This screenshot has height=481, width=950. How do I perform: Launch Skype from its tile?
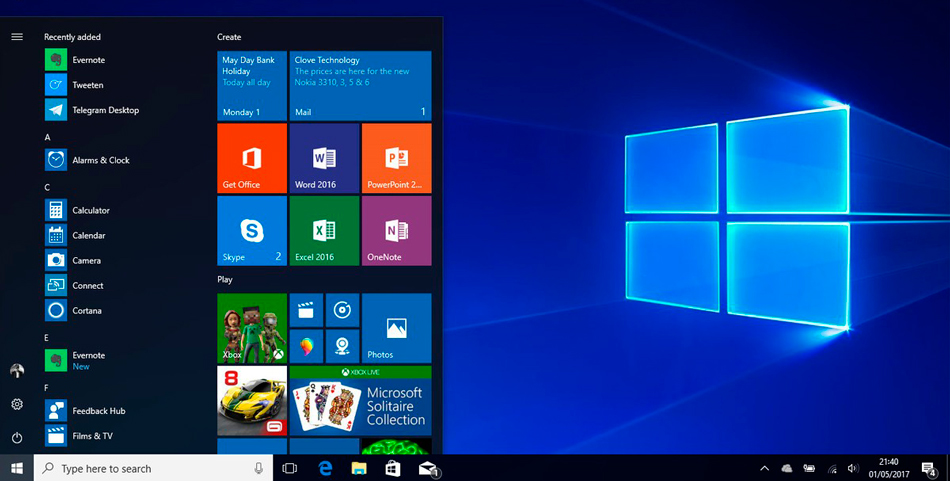(252, 231)
